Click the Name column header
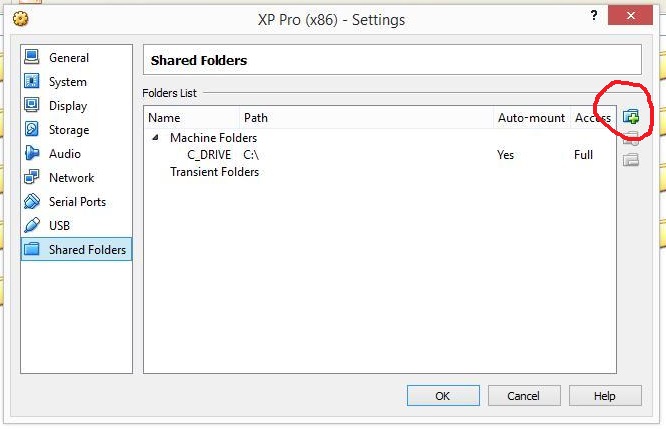The height and width of the screenshot is (429, 666). 164,118
